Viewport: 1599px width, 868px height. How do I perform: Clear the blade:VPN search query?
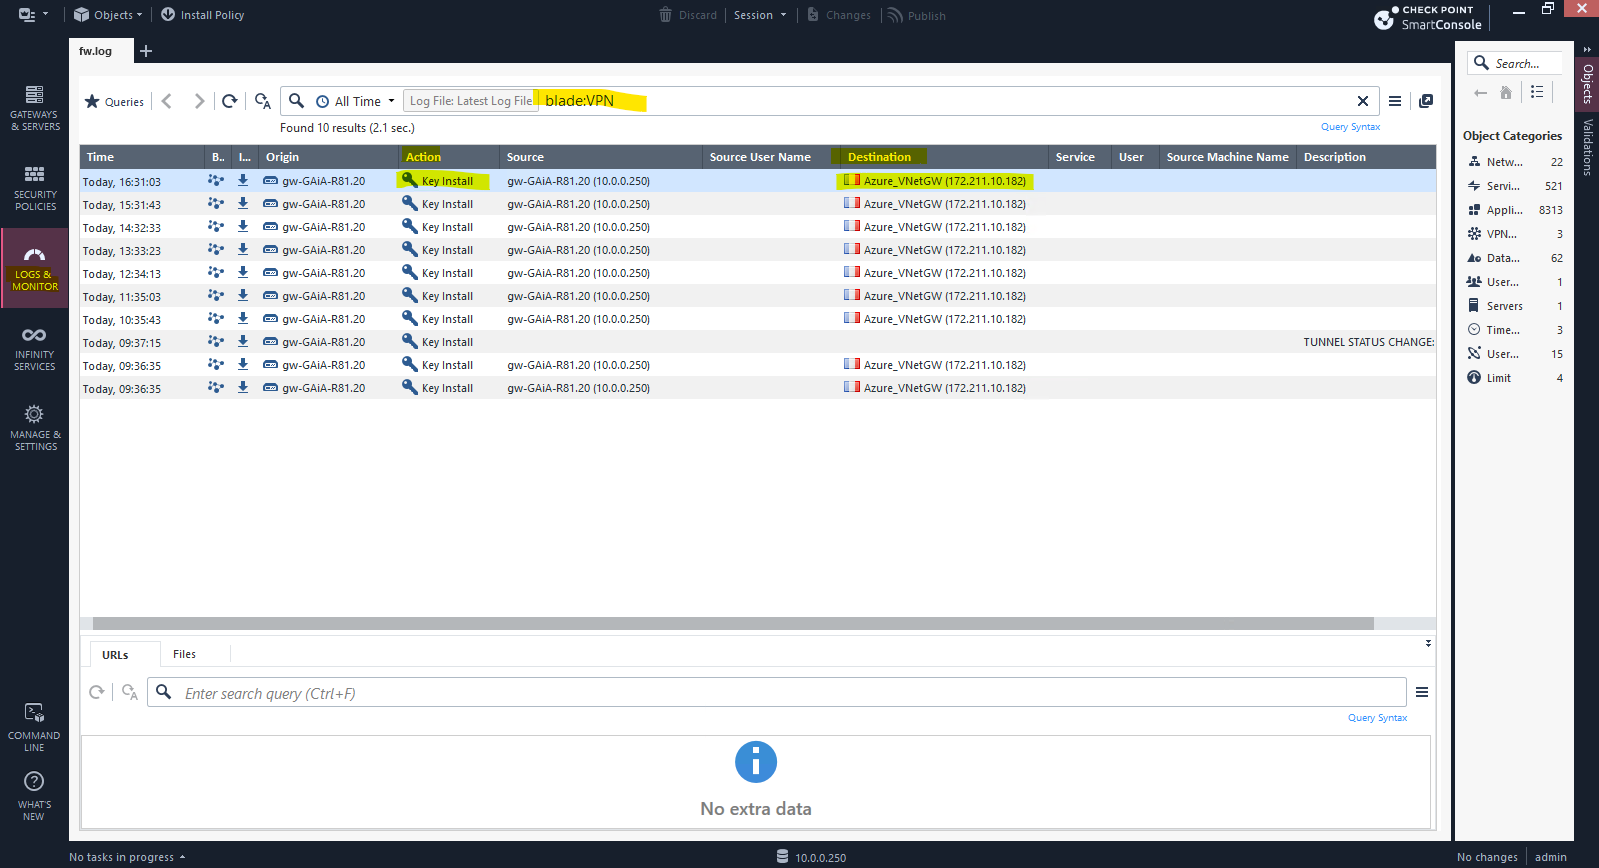click(1362, 101)
